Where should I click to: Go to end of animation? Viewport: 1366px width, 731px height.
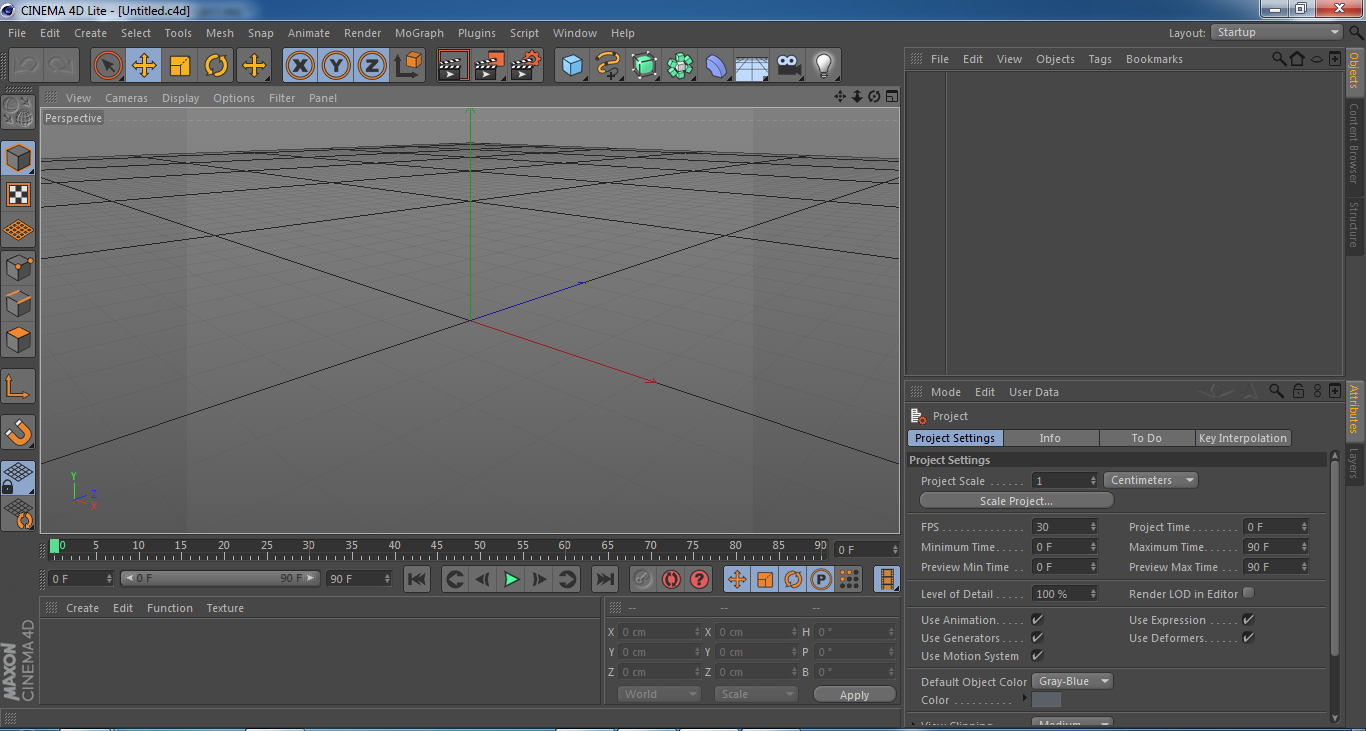pos(604,579)
